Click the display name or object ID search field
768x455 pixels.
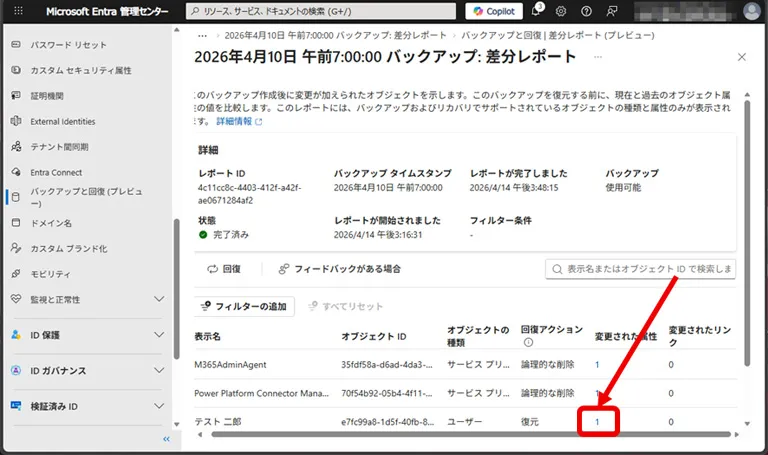(641, 269)
